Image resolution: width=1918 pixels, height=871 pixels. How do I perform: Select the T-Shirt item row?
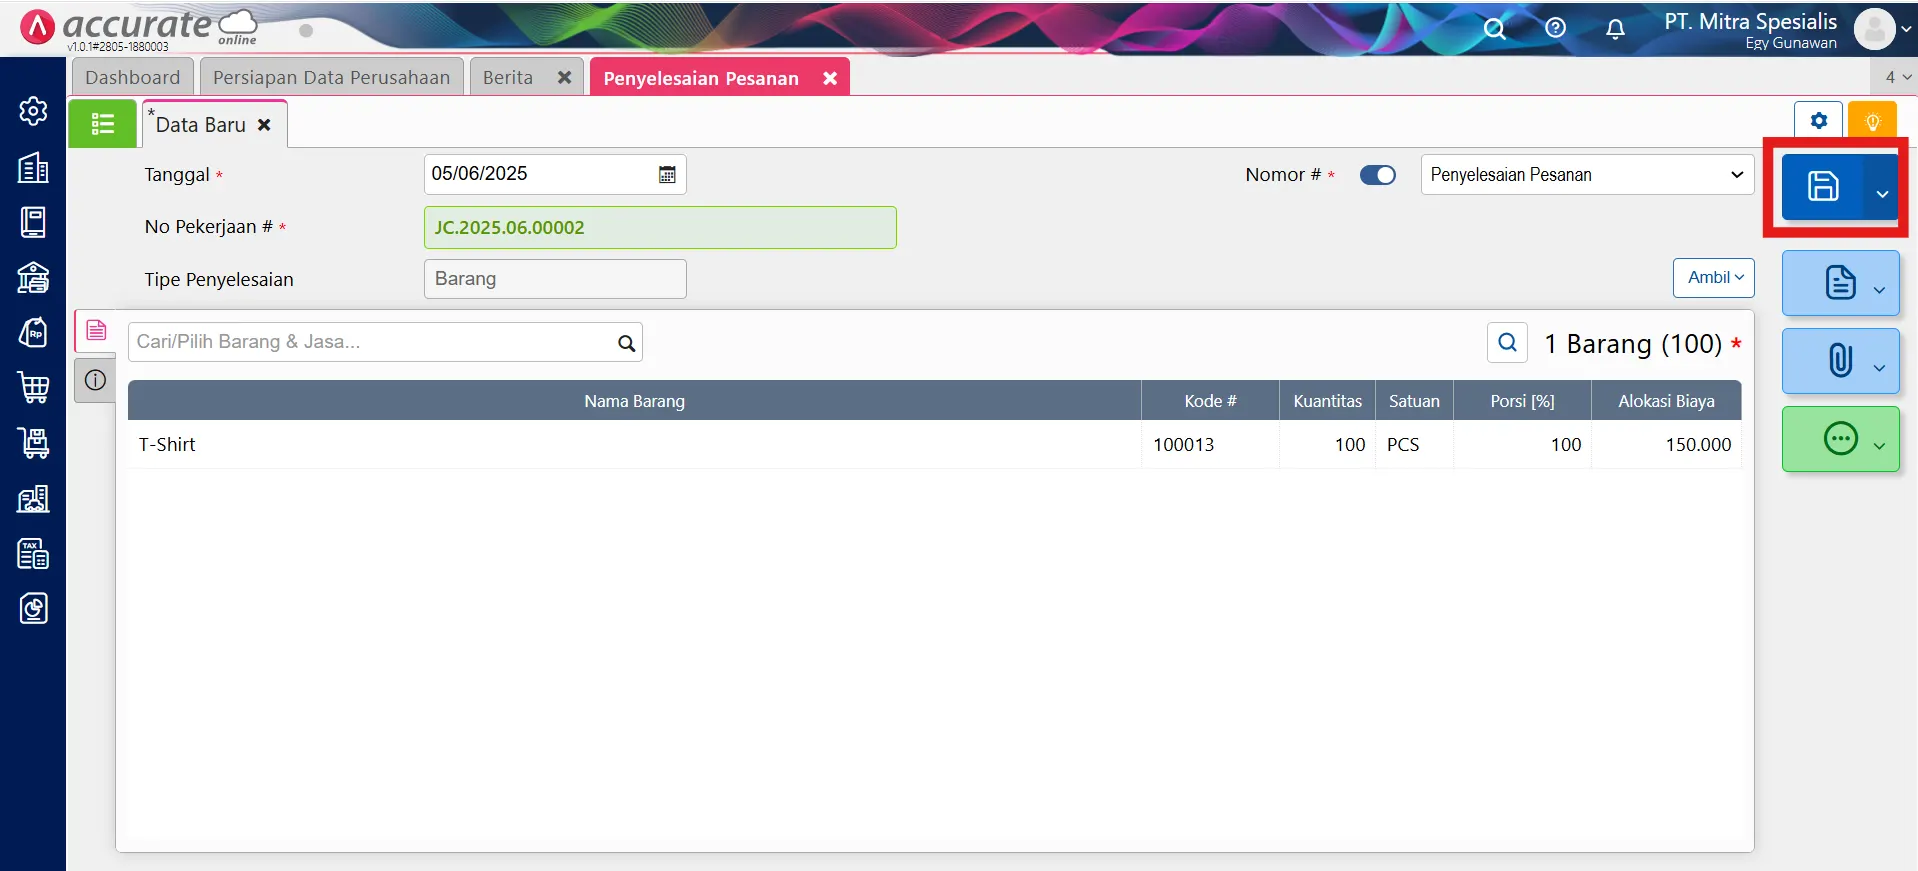[934, 445]
